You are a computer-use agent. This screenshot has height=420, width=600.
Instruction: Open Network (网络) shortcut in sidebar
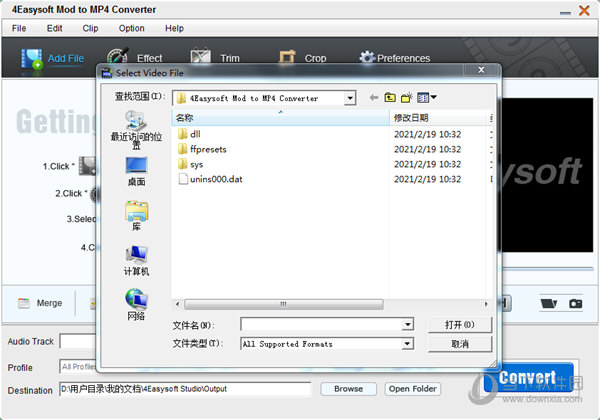point(136,304)
